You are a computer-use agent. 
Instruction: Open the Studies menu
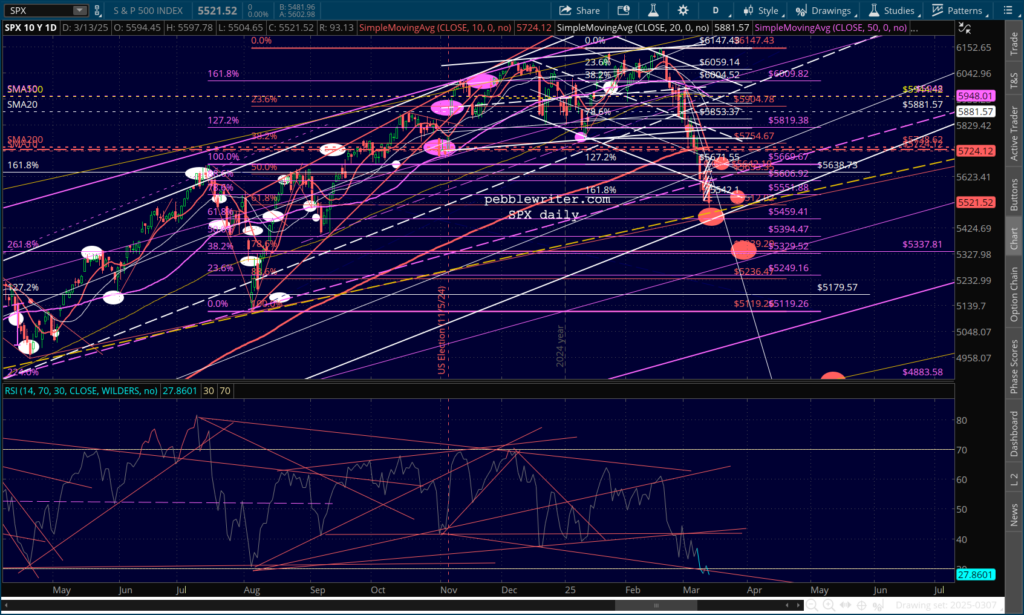[x=891, y=10]
